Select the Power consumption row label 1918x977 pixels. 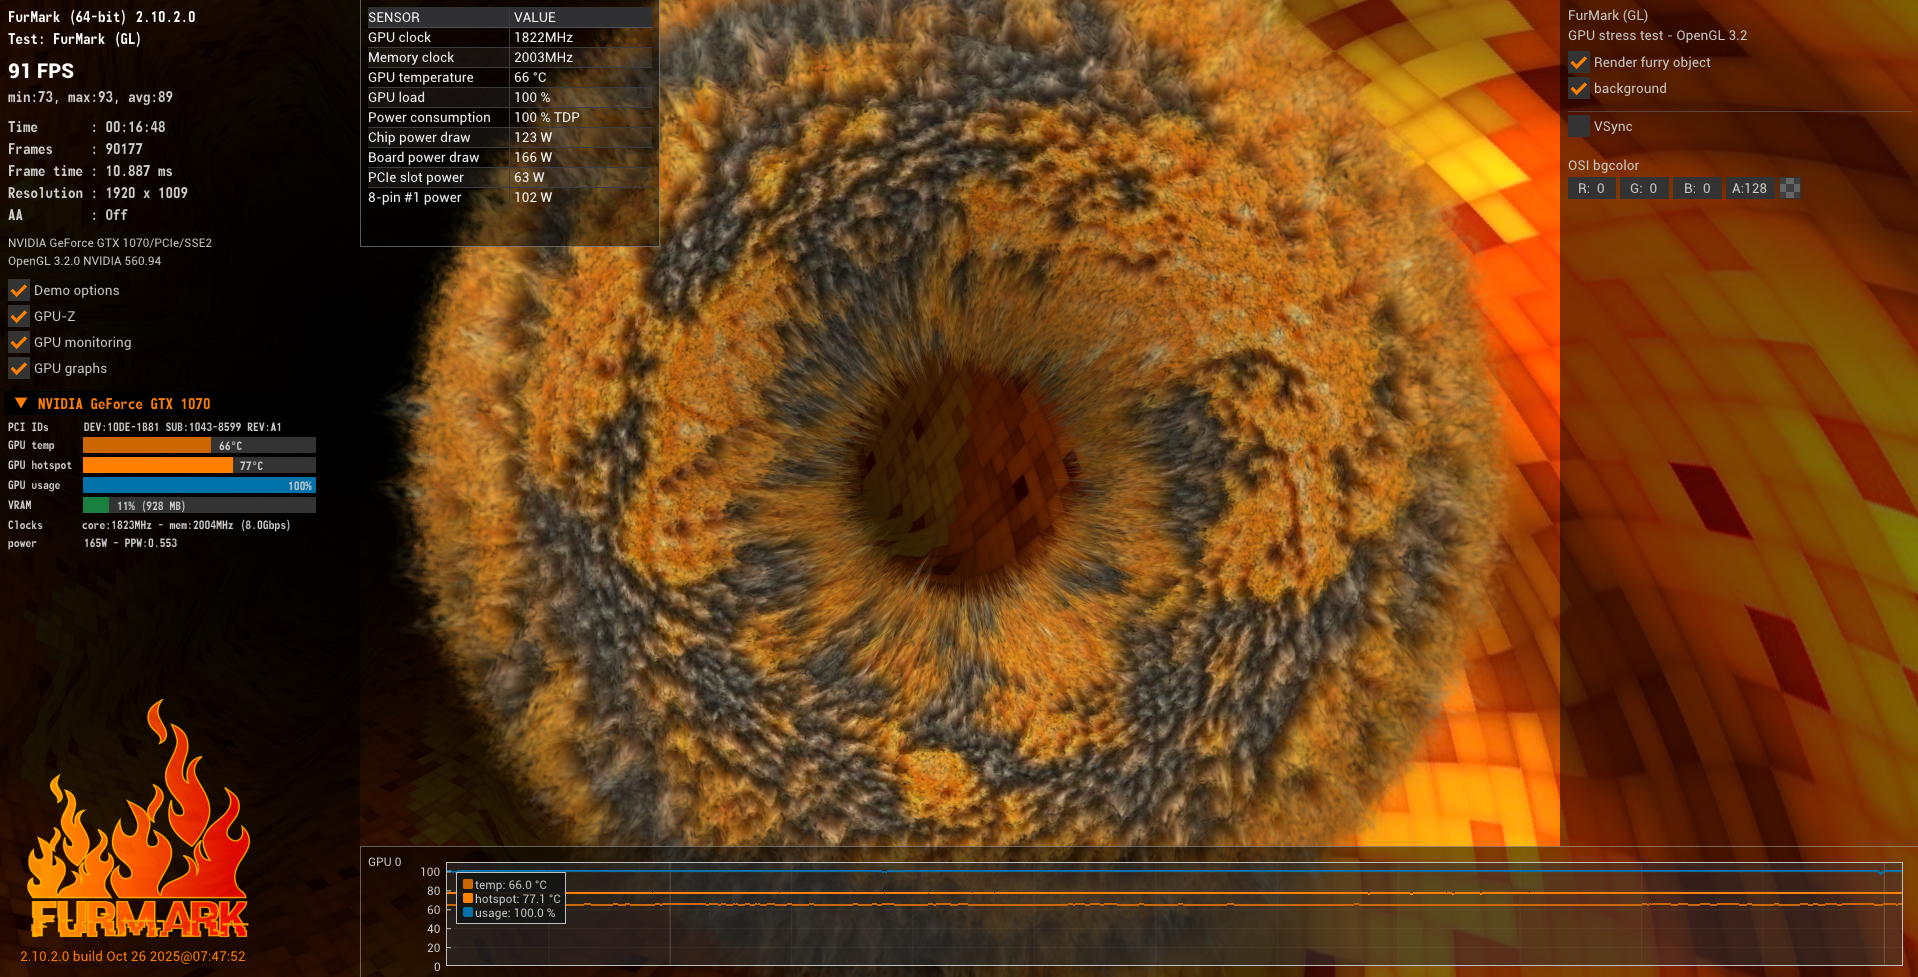(430, 117)
